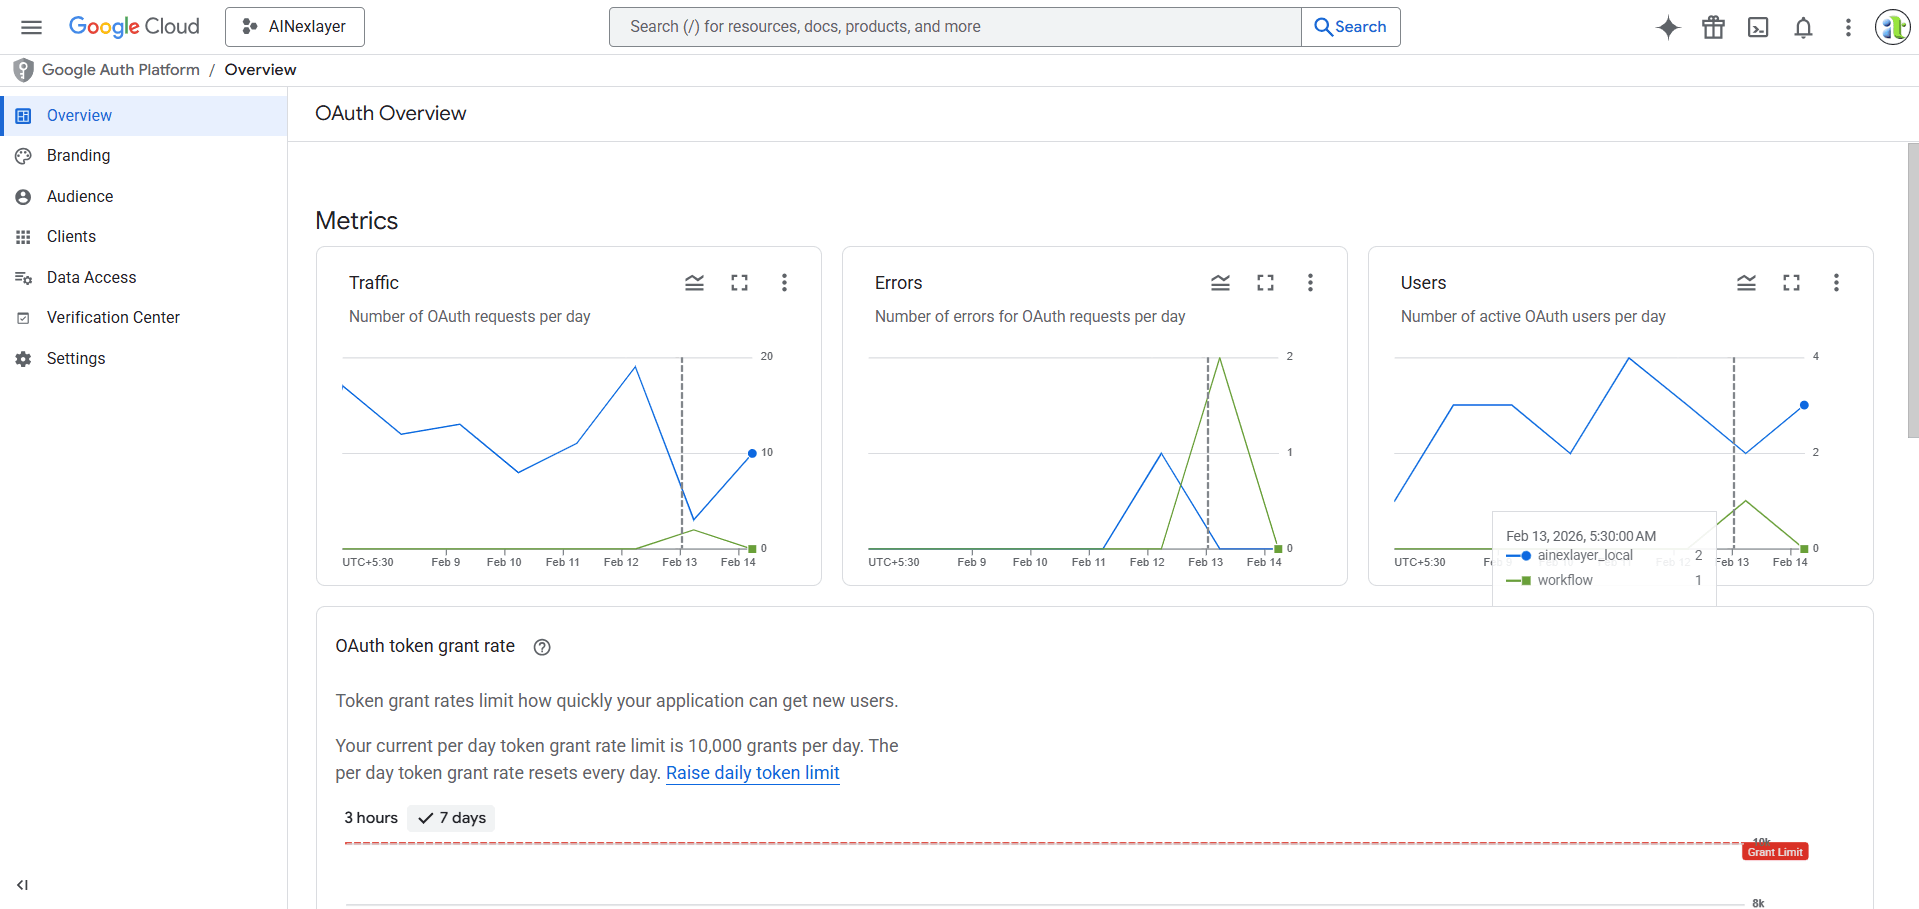This screenshot has width=1919, height=909.
Task: Expand the Errors chart to fullscreen
Action: click(x=1265, y=283)
